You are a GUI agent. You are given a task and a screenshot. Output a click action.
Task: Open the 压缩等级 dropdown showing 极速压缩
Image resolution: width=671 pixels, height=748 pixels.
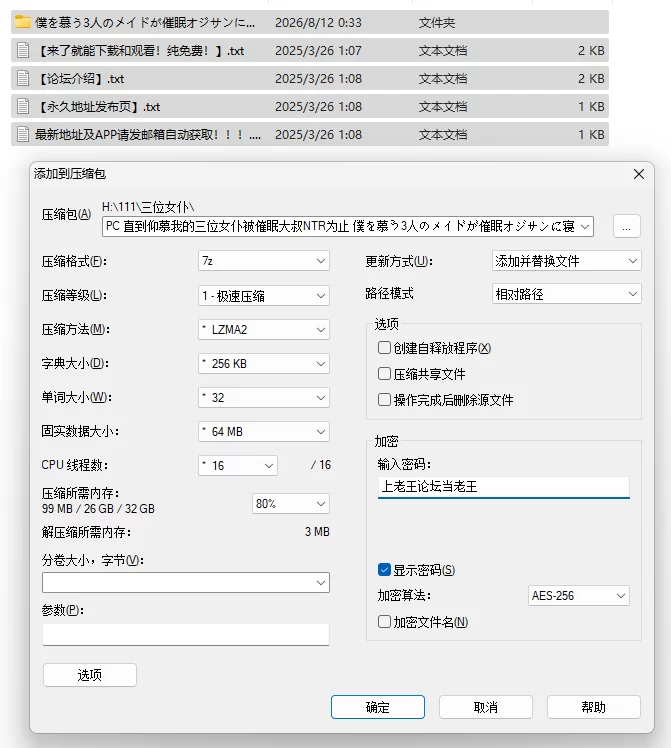point(264,296)
